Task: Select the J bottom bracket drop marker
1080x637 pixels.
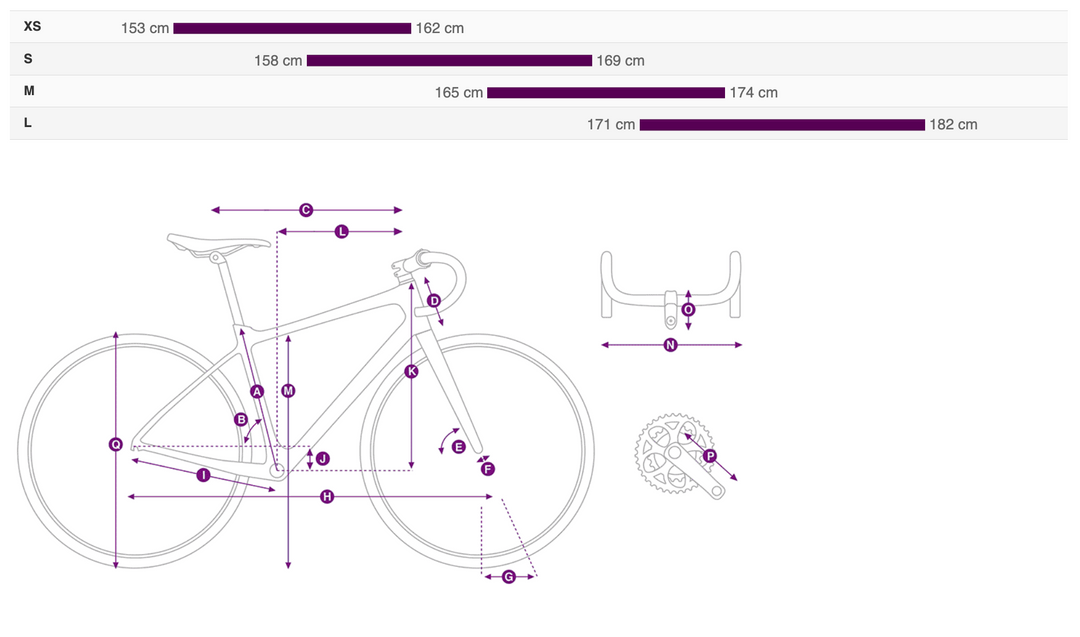Action: click(322, 458)
